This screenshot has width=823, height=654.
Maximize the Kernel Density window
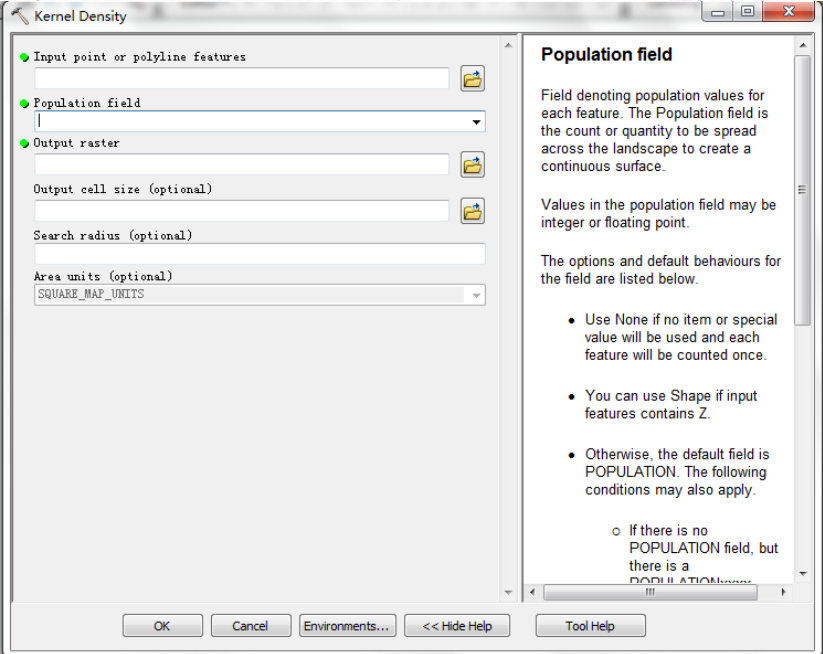745,14
